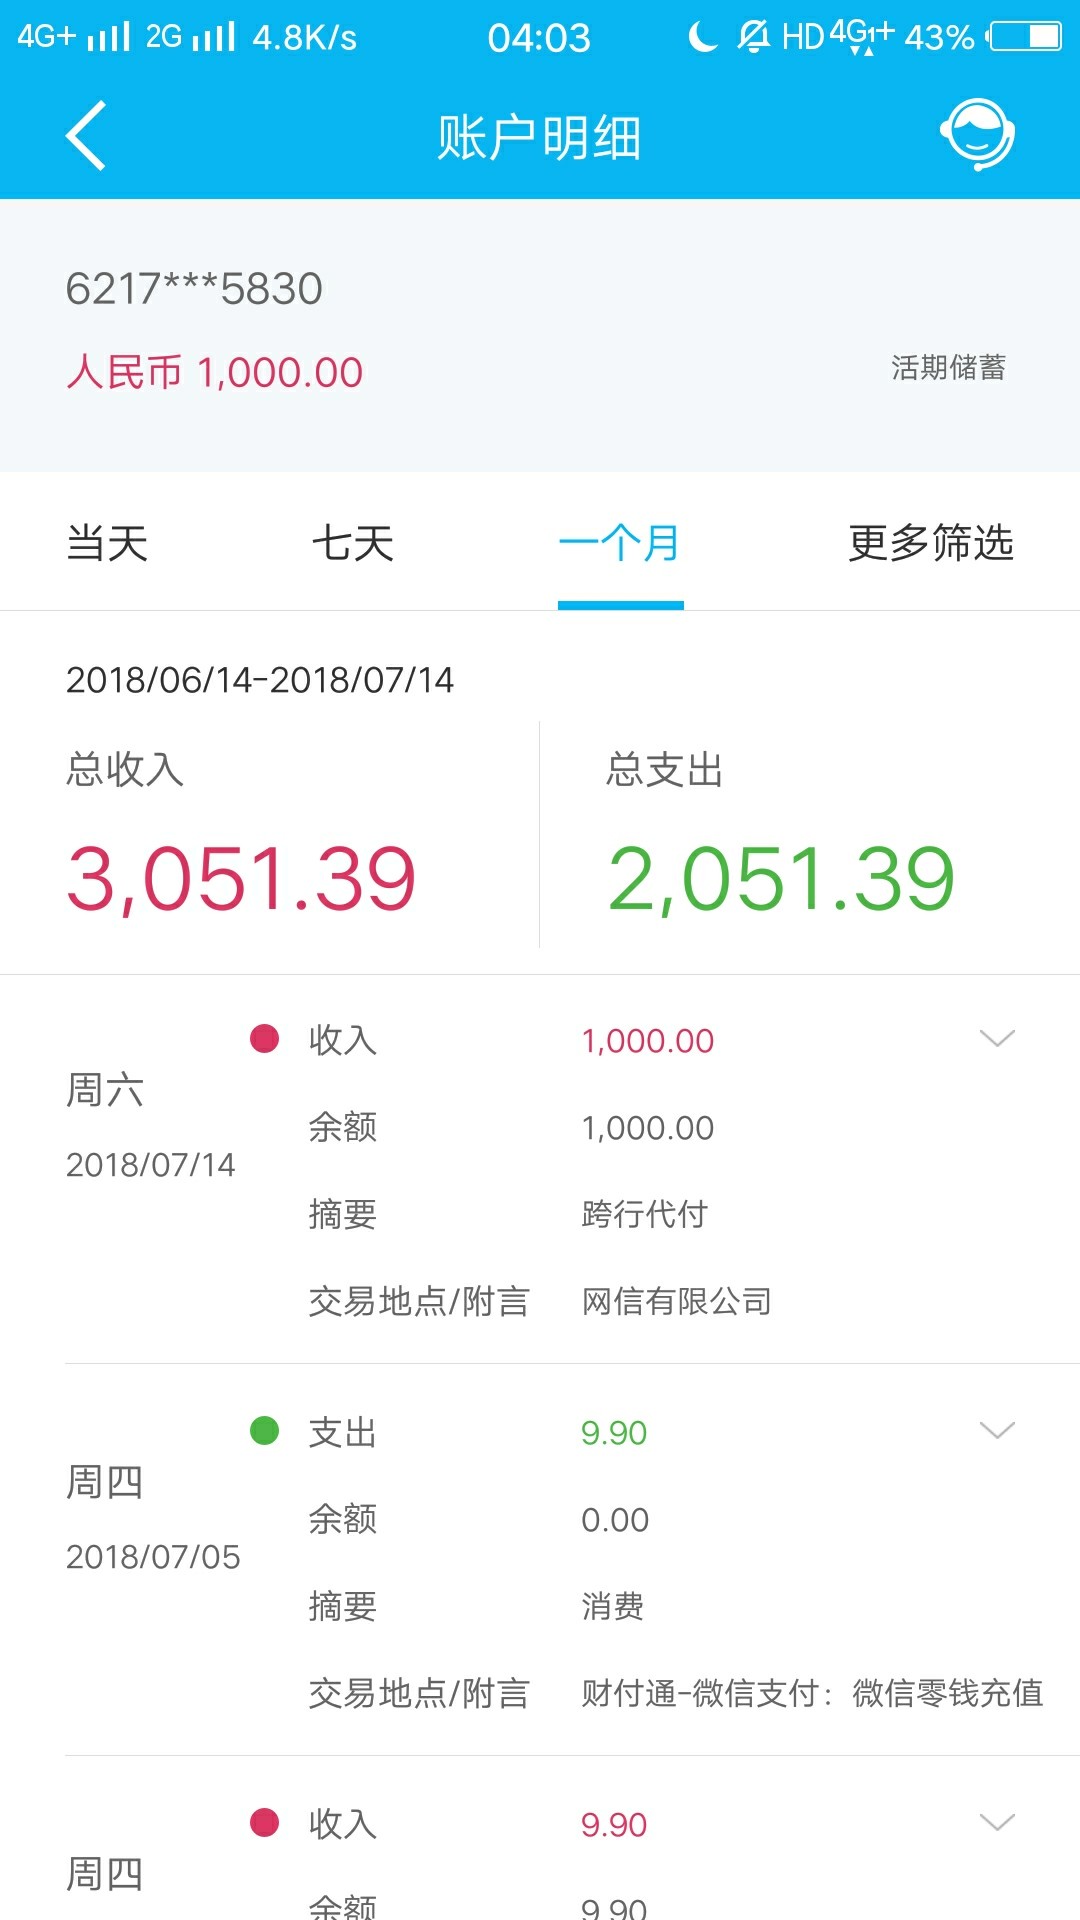Tap the red dot beside 1,000.00 收入
This screenshot has height=1920, width=1080.
pos(264,1039)
